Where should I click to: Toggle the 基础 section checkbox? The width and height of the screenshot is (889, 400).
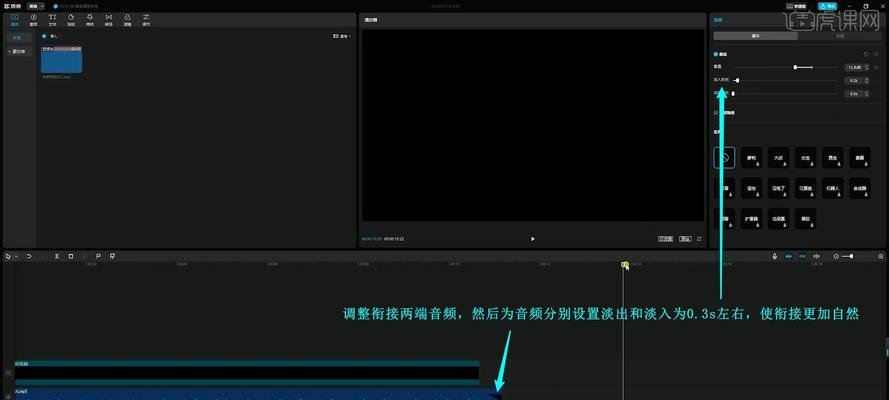click(x=716, y=54)
